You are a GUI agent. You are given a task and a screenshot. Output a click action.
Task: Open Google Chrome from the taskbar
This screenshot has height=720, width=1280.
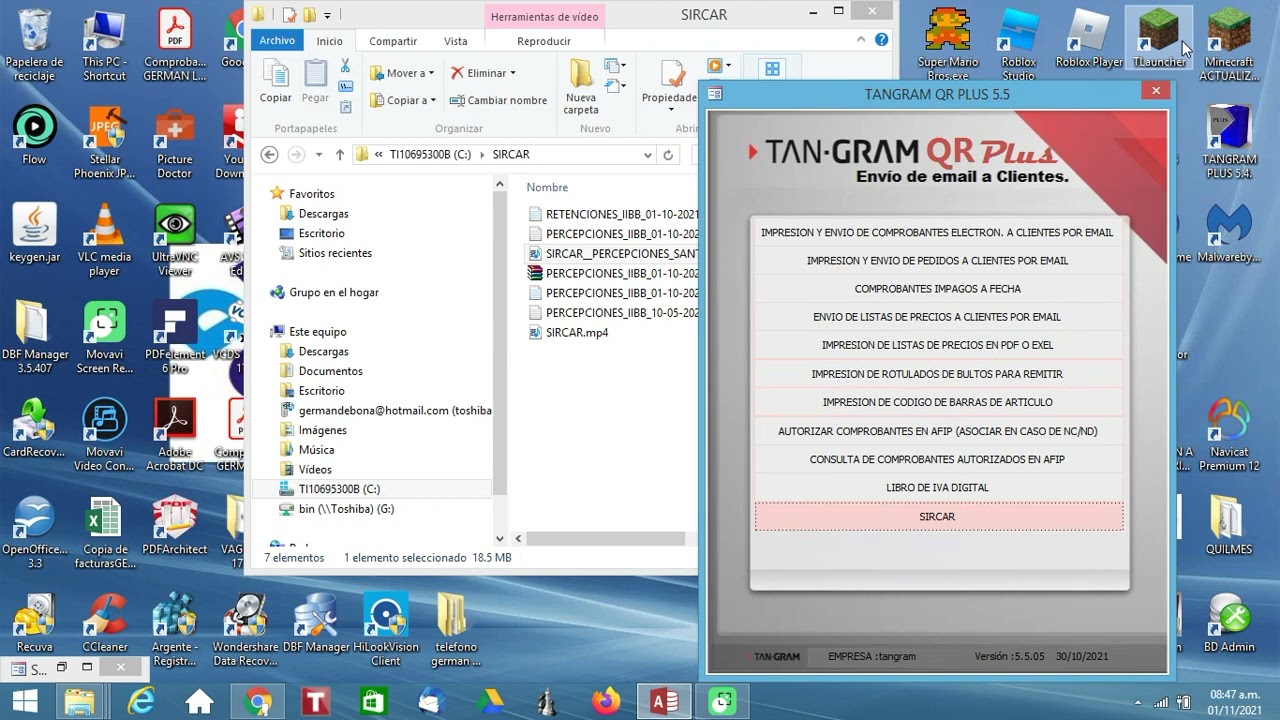[259, 702]
